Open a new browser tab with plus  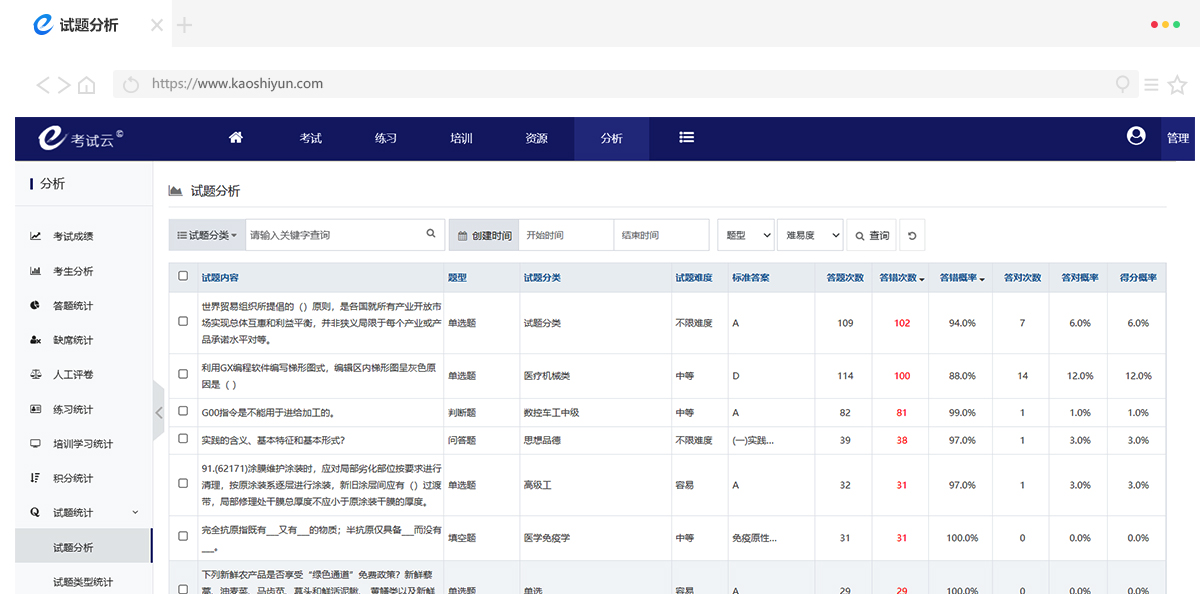(x=184, y=25)
